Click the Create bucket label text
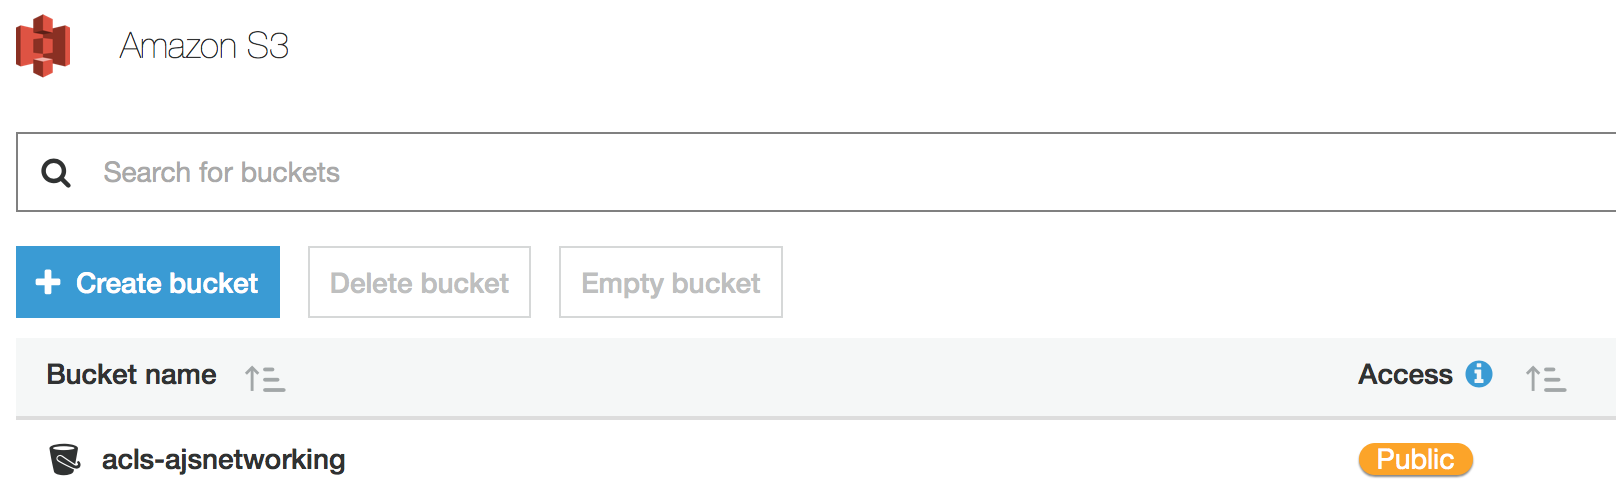 [167, 283]
